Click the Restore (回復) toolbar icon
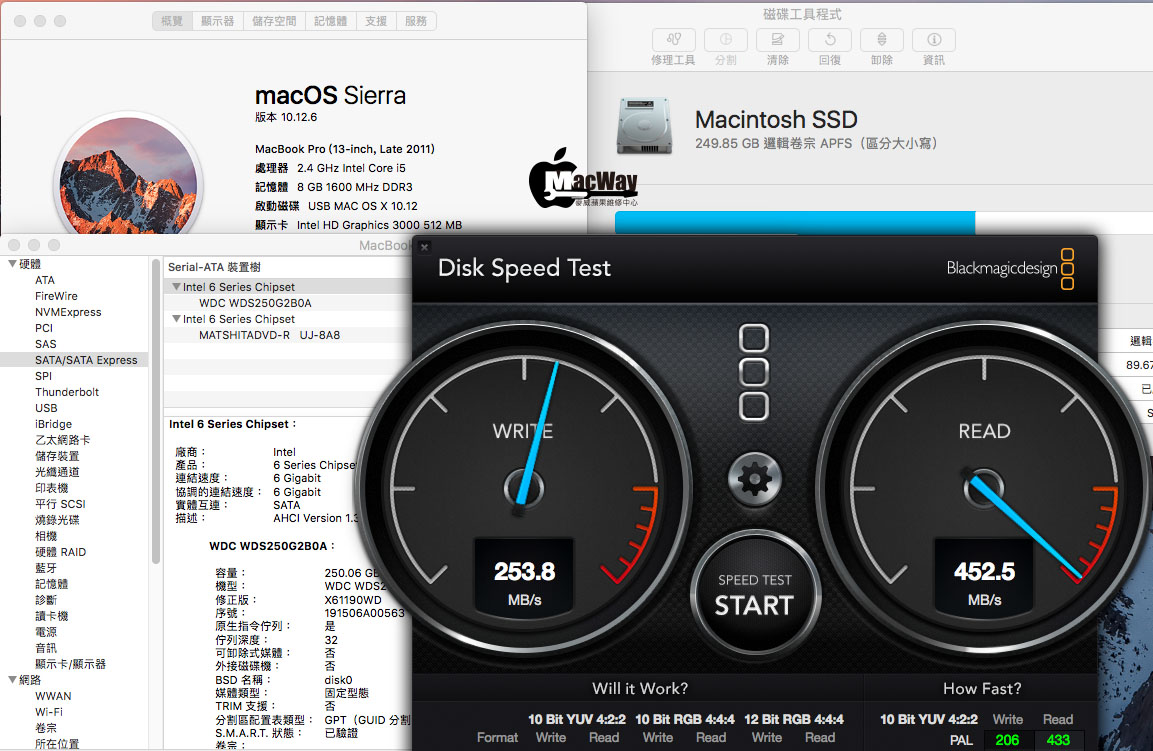This screenshot has width=1153, height=751. 829,40
